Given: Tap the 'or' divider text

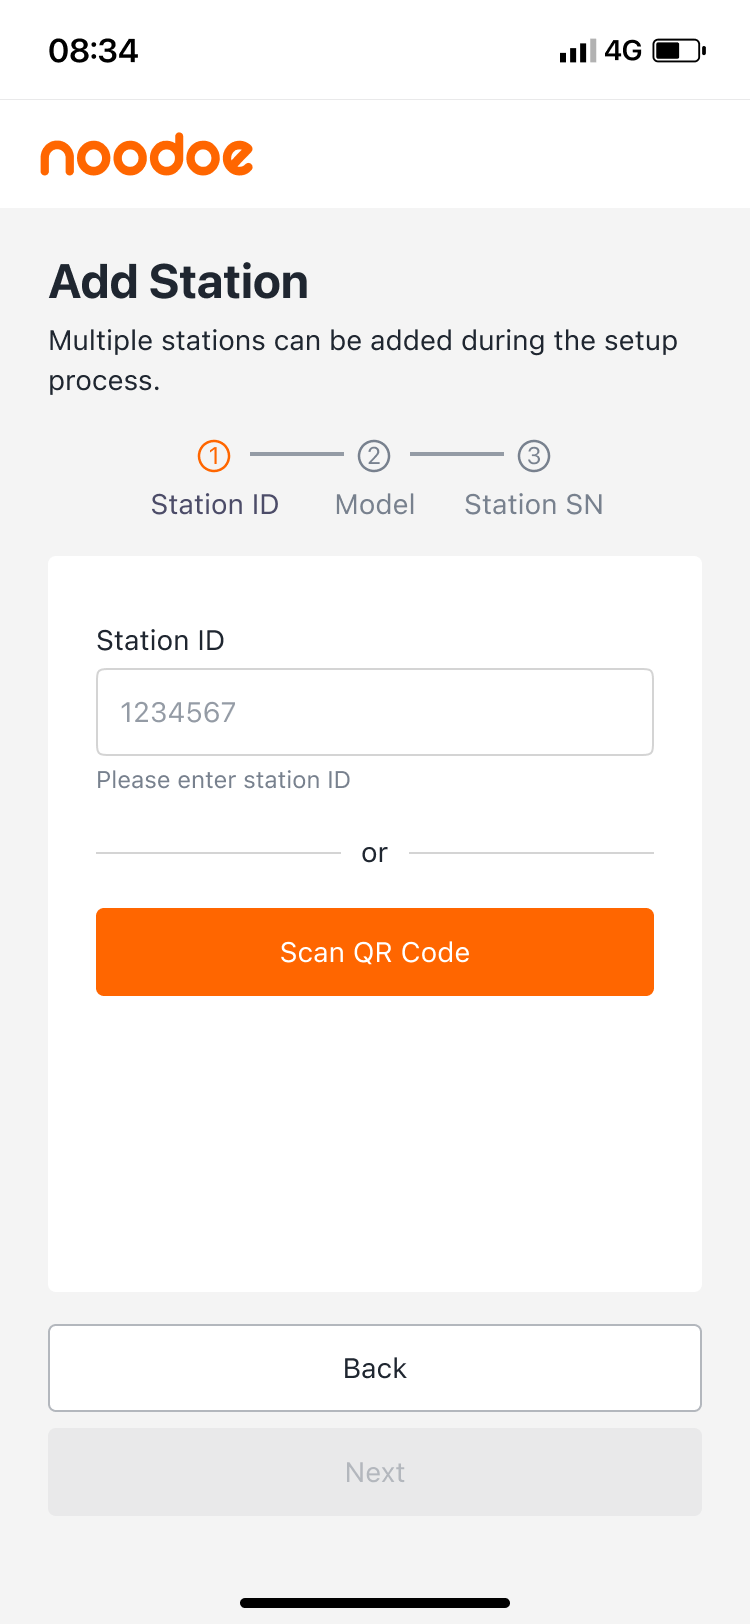Looking at the screenshot, I should point(375,853).
